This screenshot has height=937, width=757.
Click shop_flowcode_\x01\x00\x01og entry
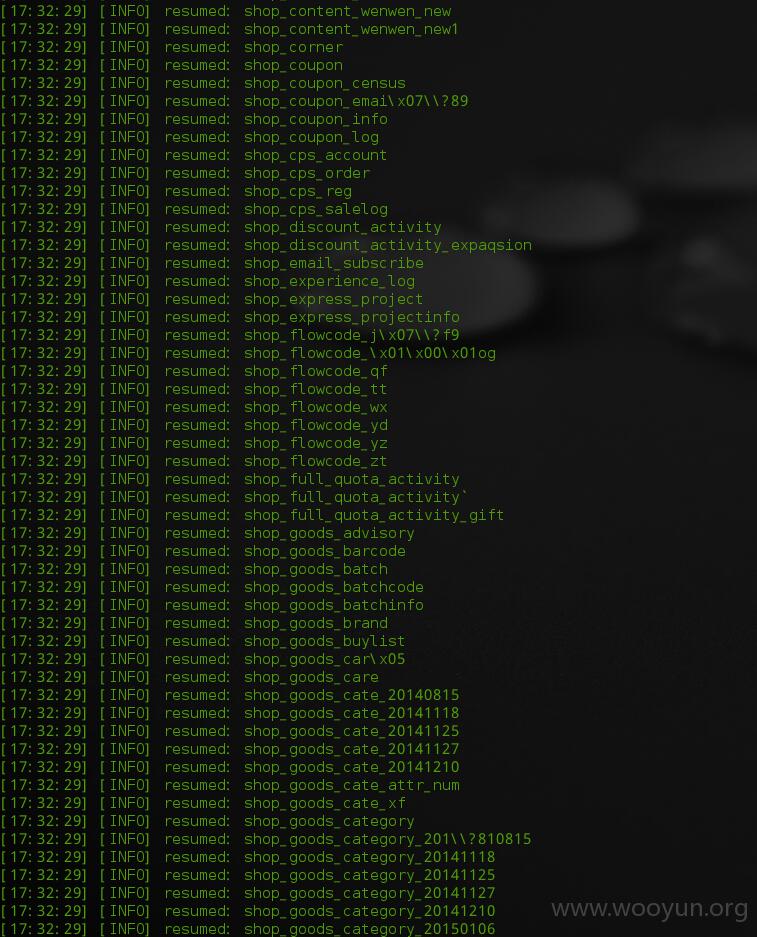click(x=370, y=353)
